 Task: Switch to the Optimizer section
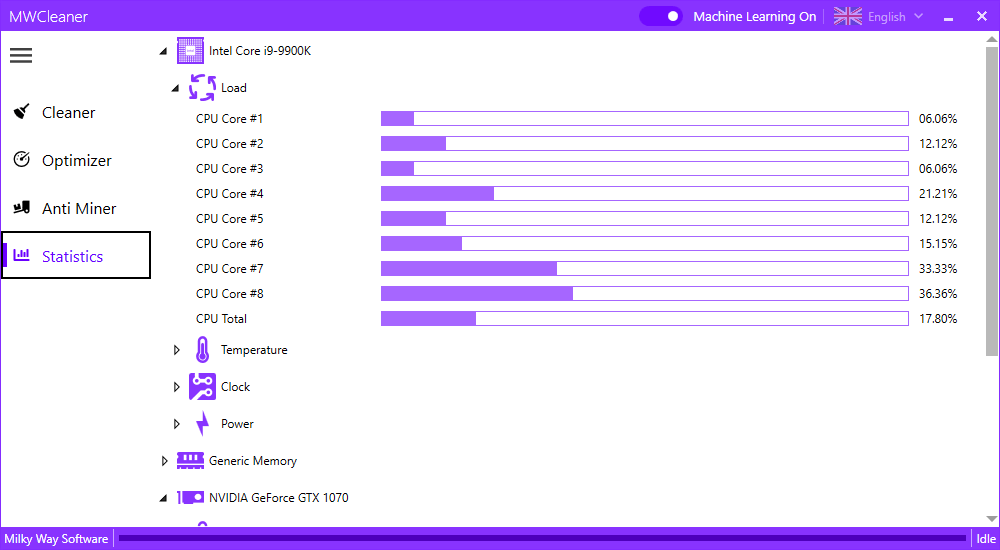(x=75, y=160)
